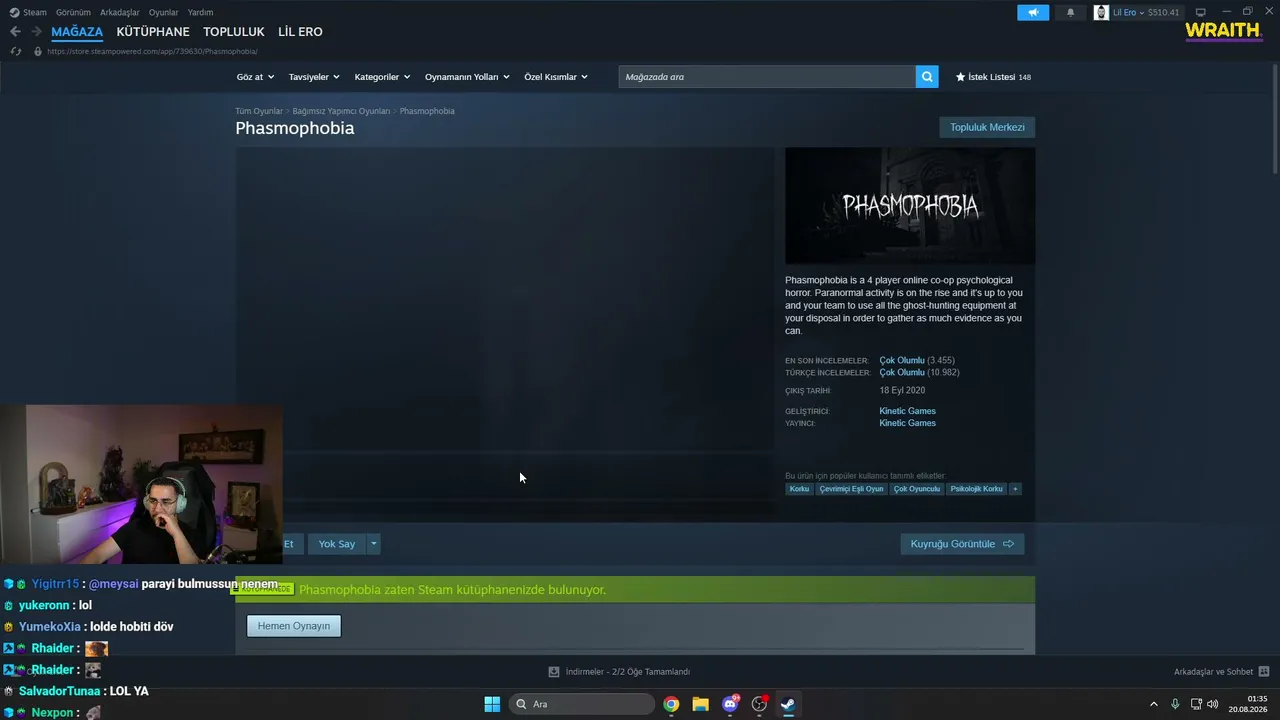Image resolution: width=1280 pixels, height=720 pixels.
Task: Open the Oynamanın Yolları dropdown
Action: 467,77
